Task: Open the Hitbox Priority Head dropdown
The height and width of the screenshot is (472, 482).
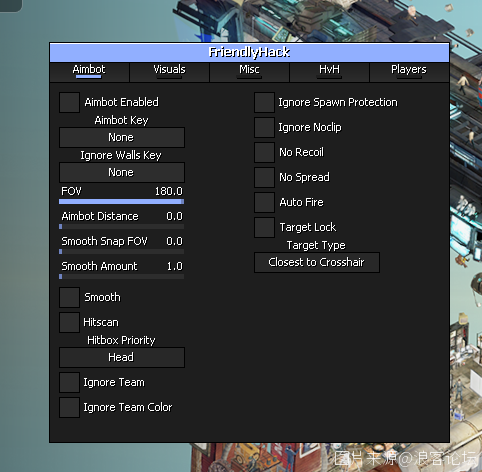Action: [122, 357]
